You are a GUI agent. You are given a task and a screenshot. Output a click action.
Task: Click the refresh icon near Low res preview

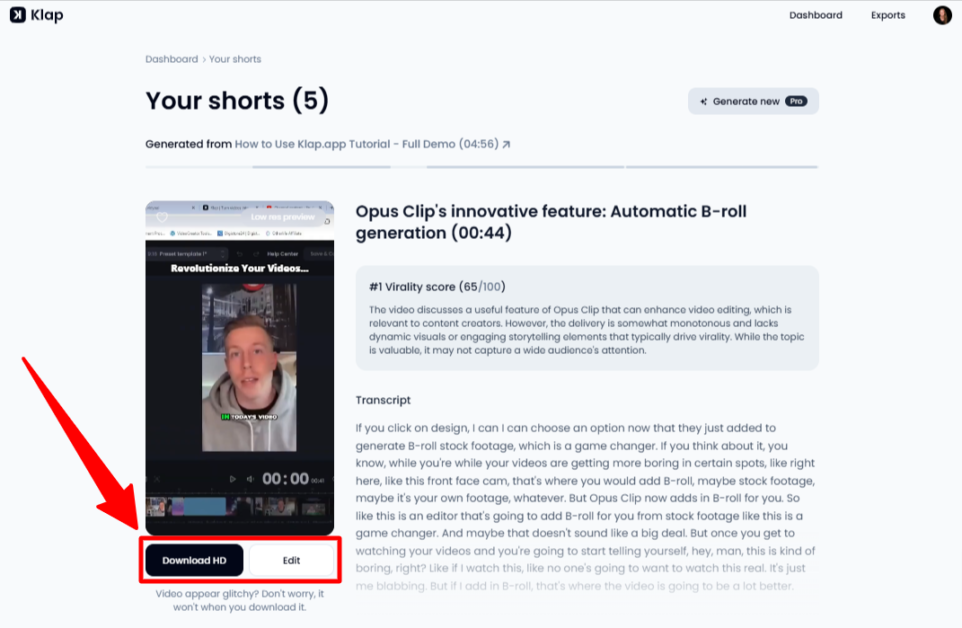pyautogui.click(x=327, y=221)
